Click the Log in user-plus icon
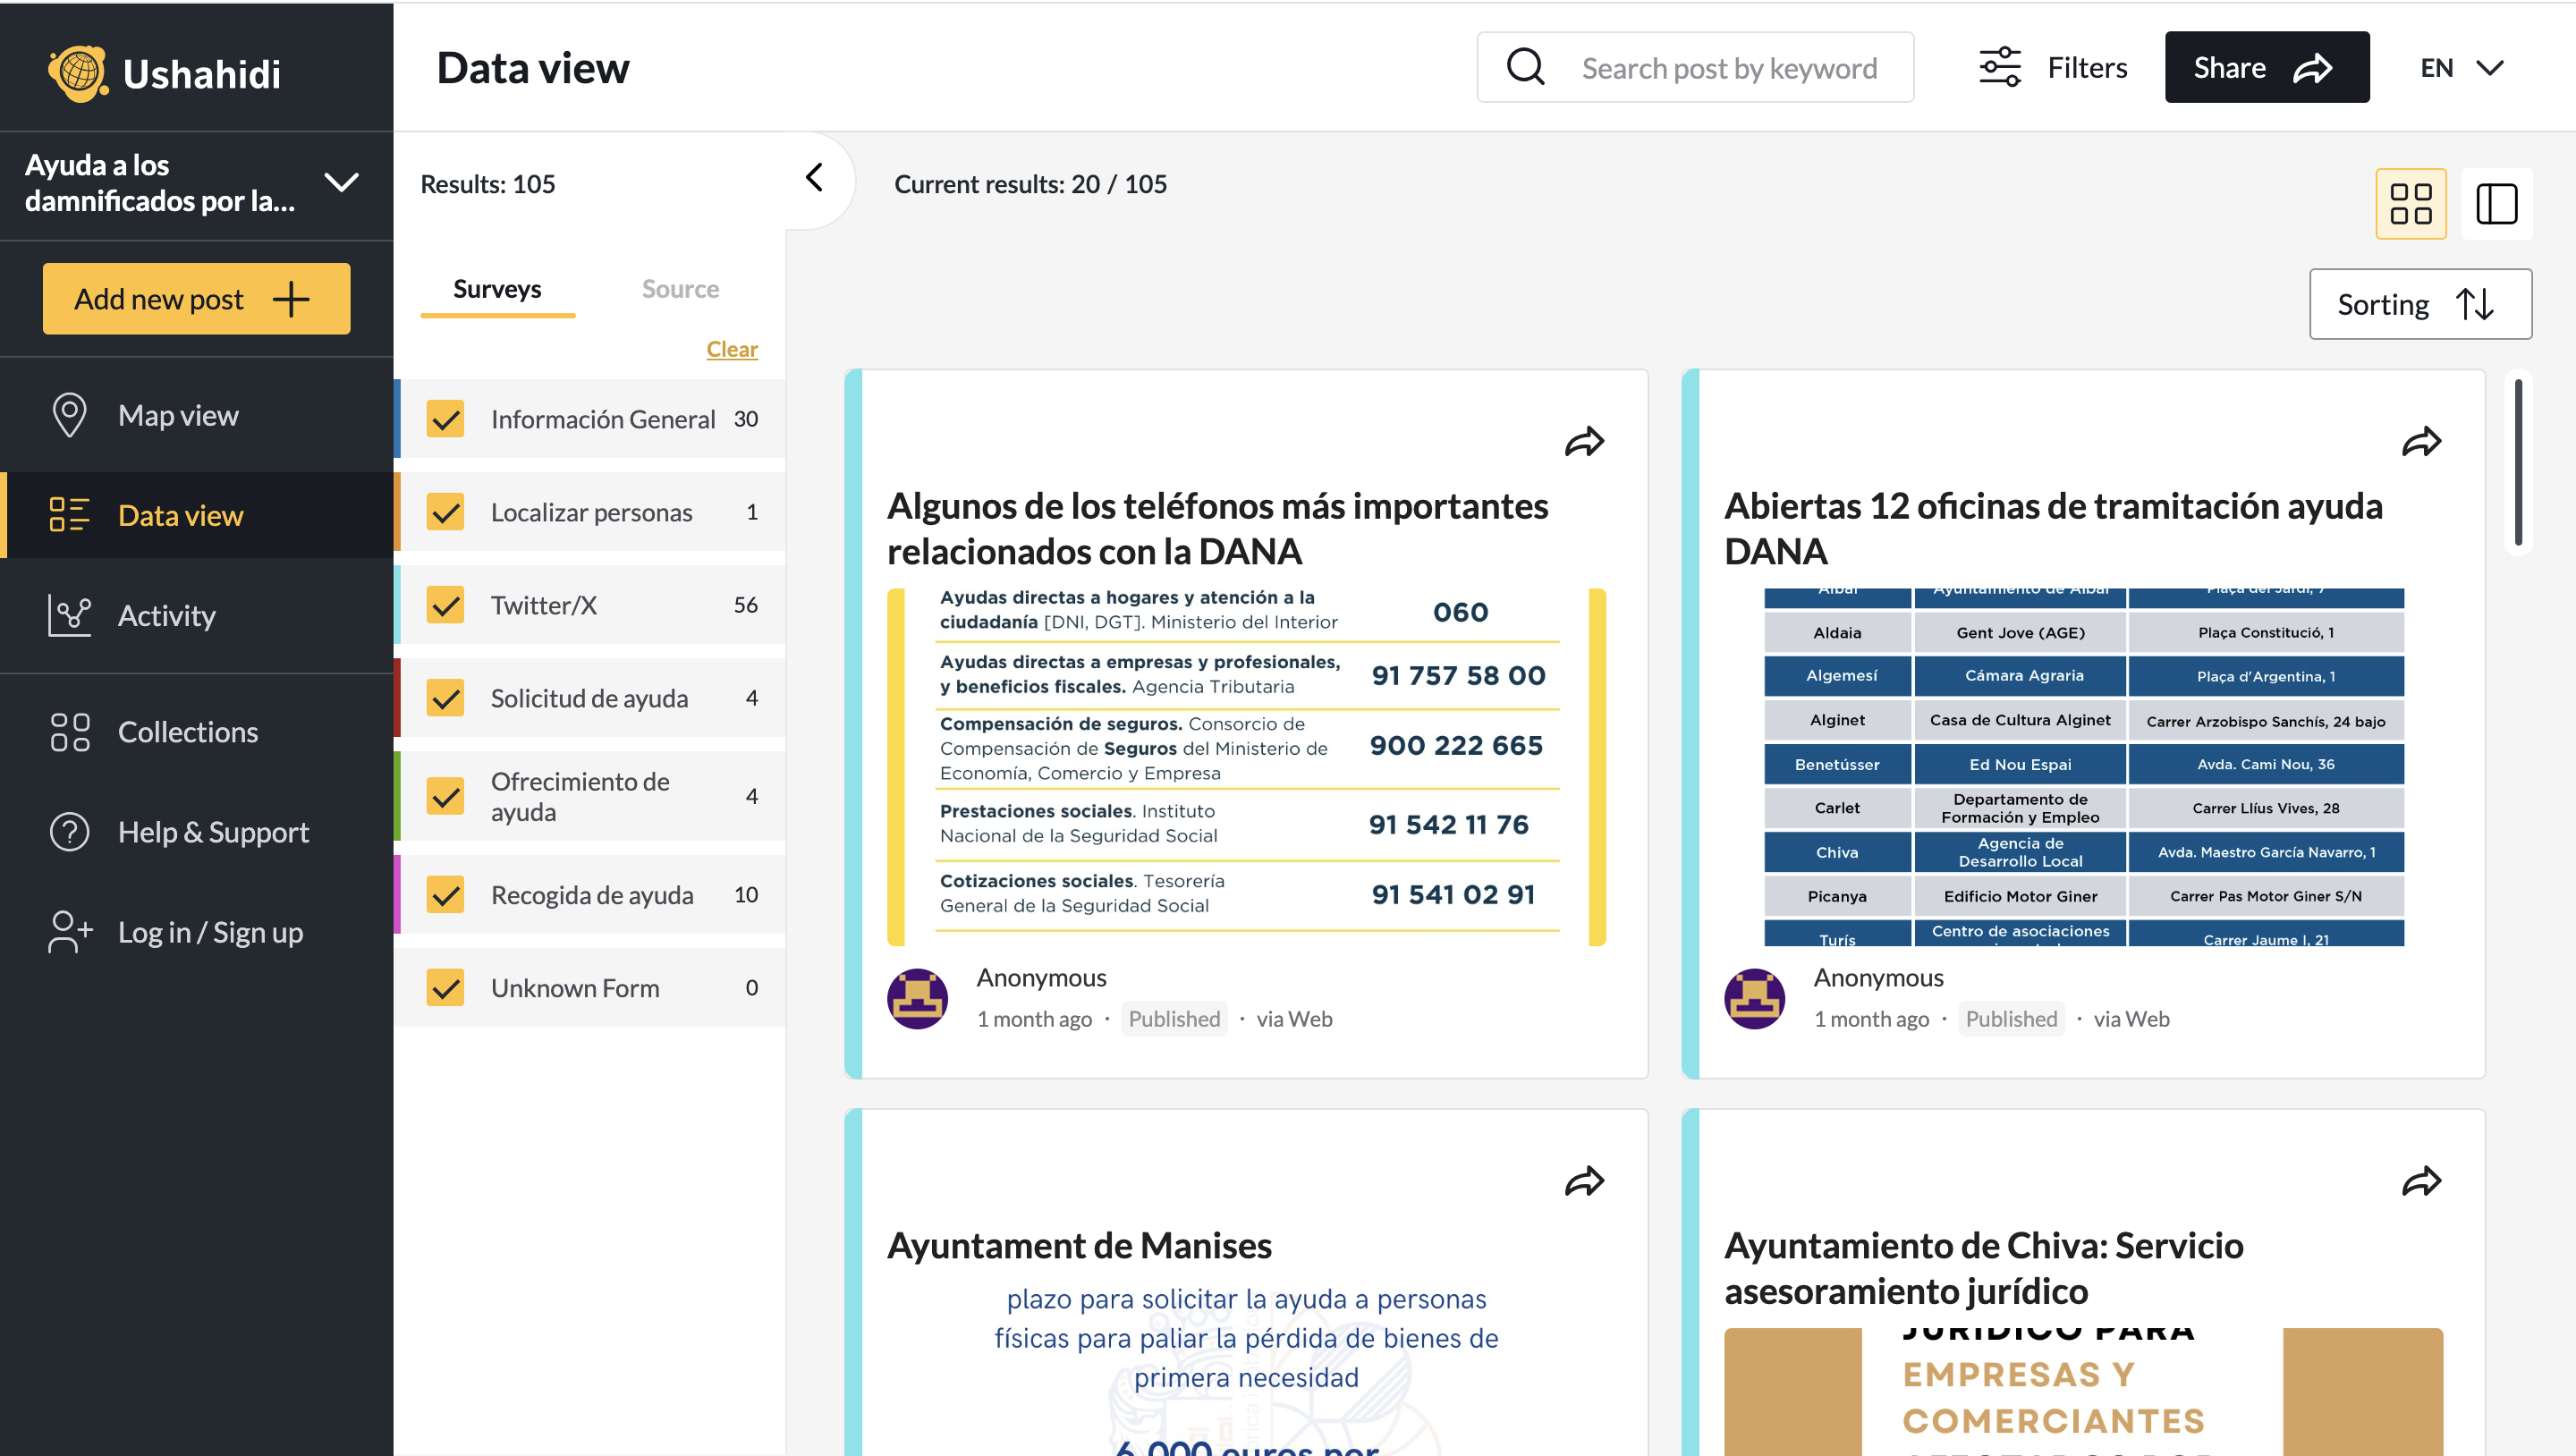Viewport: 2576px width, 1456px height. (x=70, y=932)
